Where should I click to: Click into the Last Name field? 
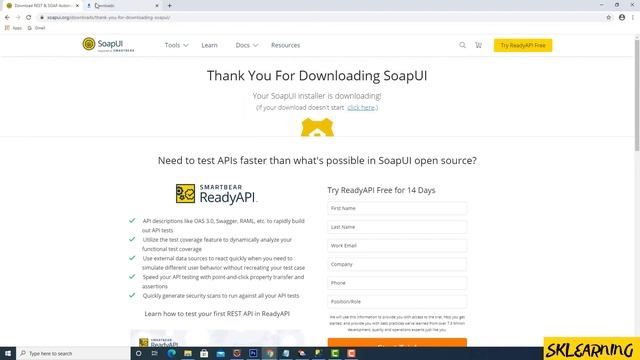click(x=397, y=227)
